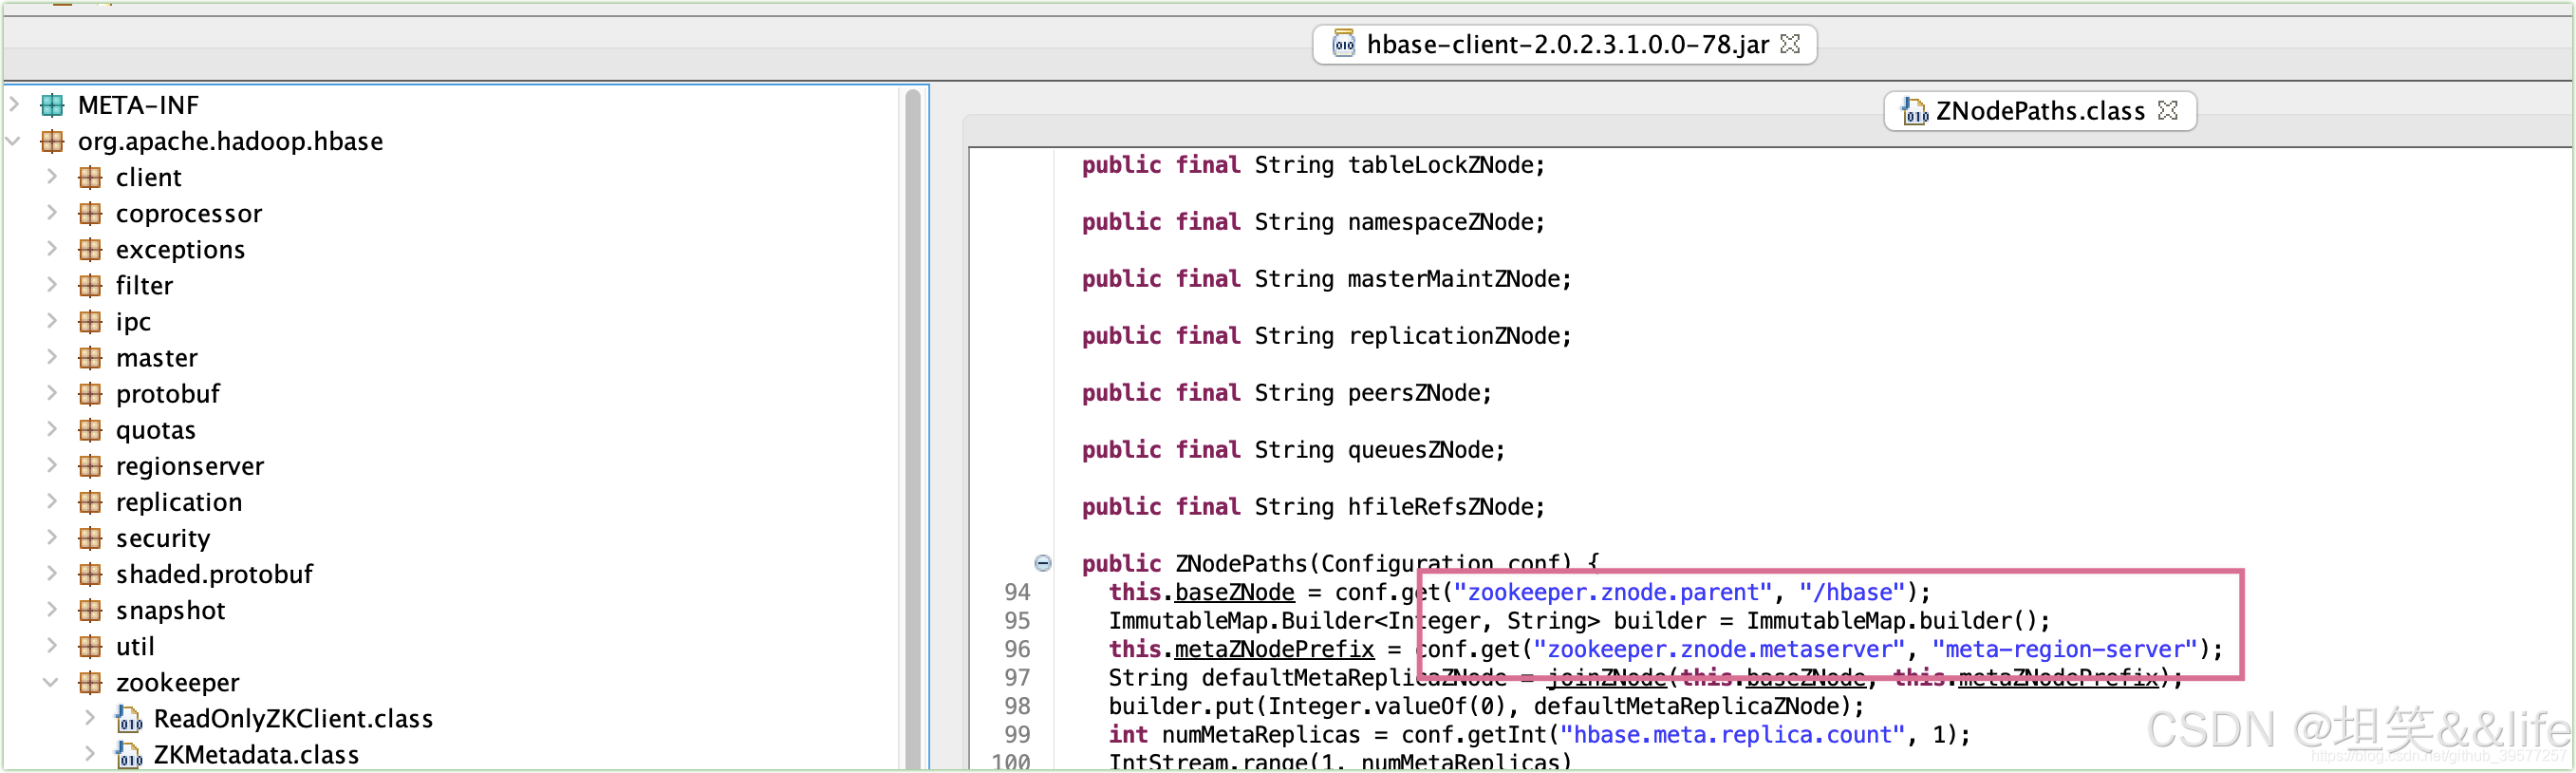Click the snapshot package icon

click(x=90, y=609)
